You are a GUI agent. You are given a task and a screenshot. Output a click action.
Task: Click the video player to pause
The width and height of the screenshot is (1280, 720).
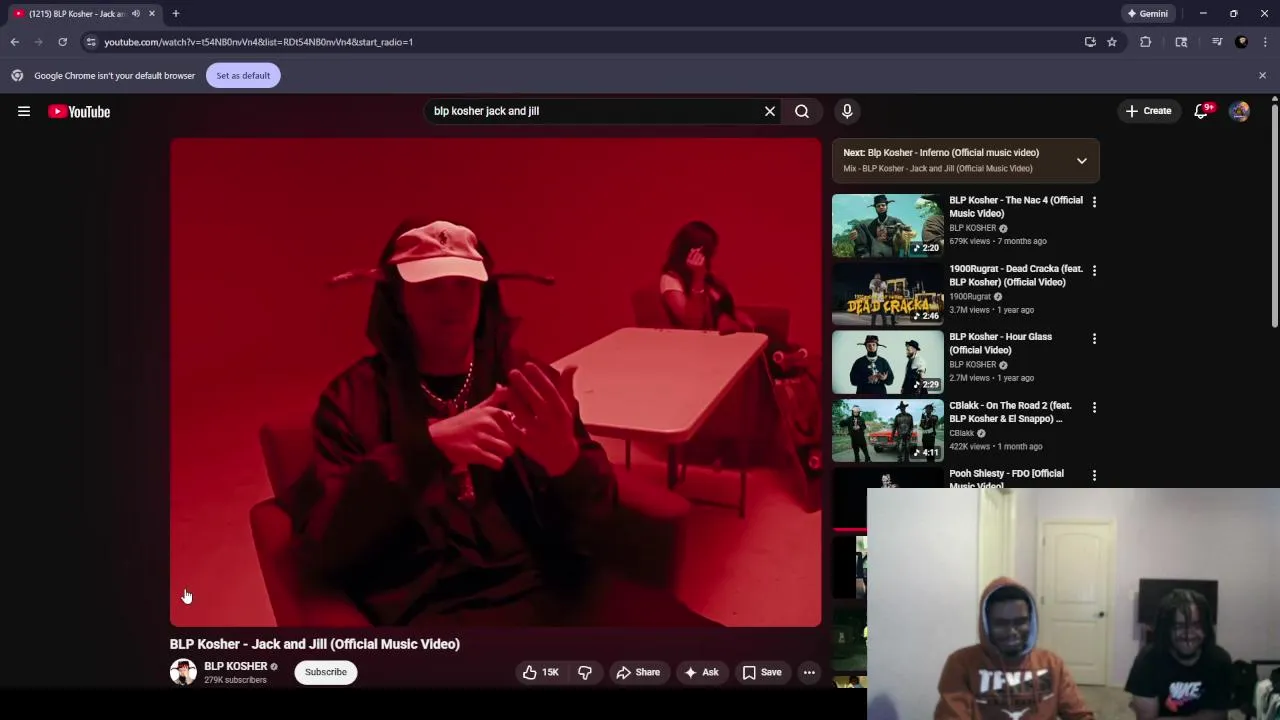[x=495, y=382]
